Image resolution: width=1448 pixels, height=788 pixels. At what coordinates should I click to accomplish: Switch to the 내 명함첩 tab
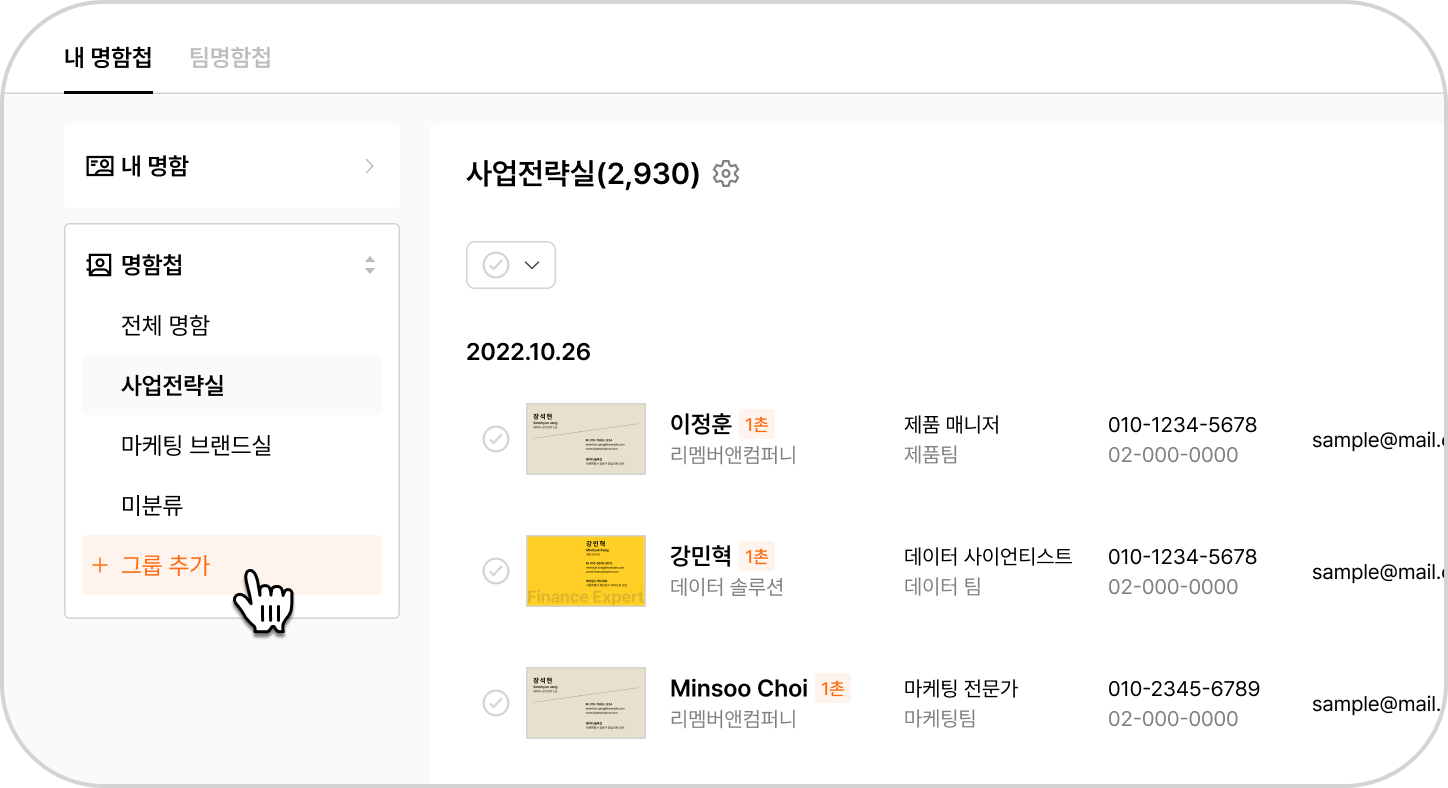(x=108, y=57)
